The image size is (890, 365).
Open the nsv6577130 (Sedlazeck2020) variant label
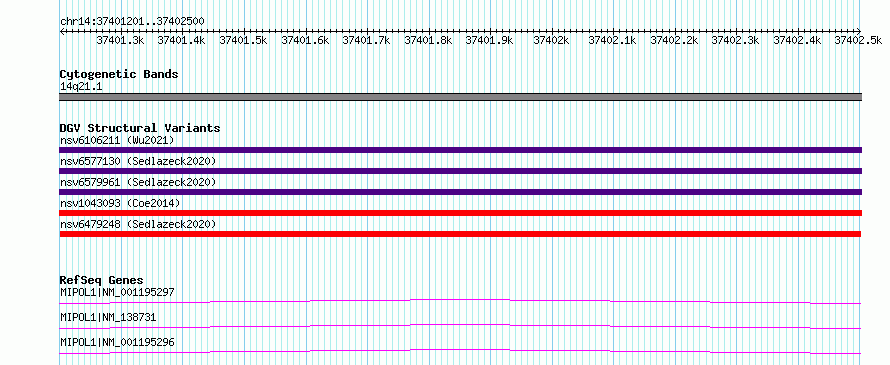point(138,162)
